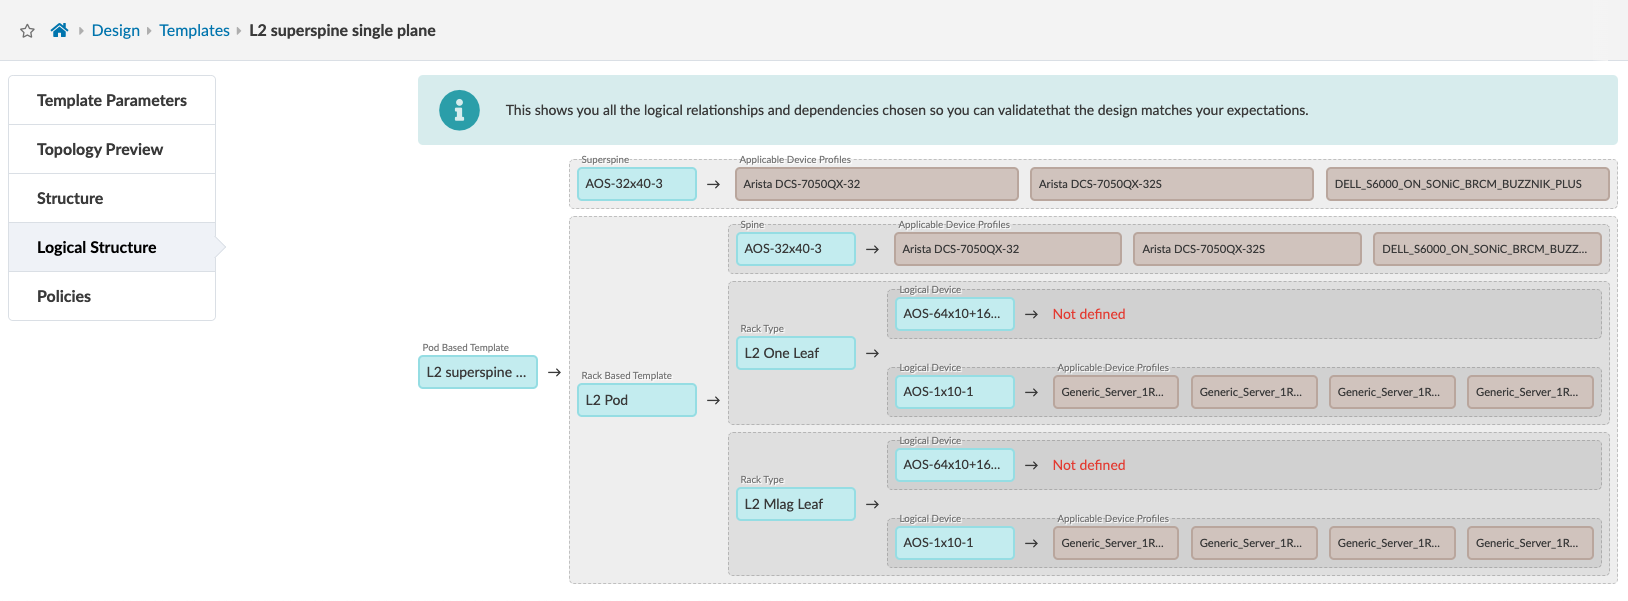
Task: Go to home via house icon
Action: point(59,30)
